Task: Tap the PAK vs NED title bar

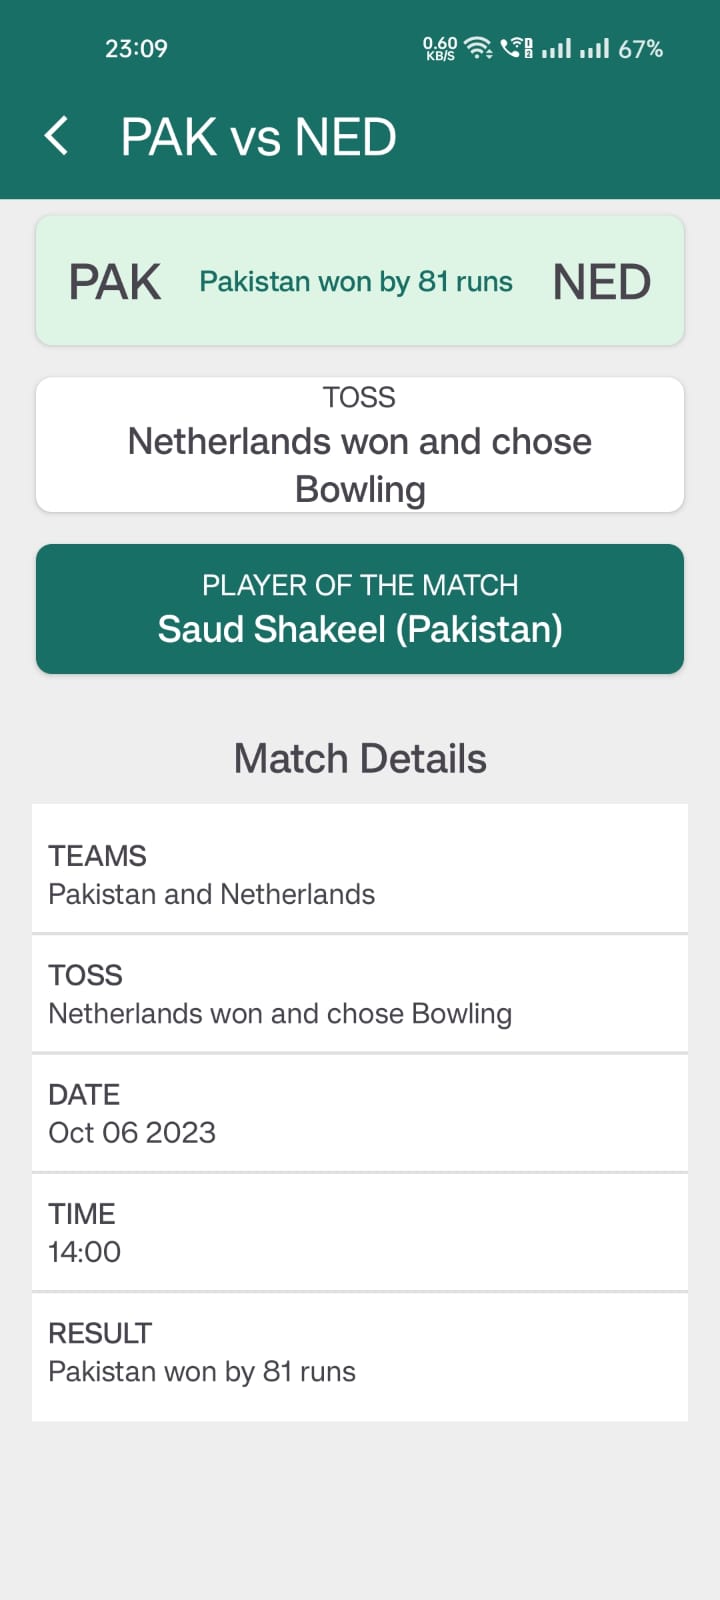Action: tap(258, 135)
